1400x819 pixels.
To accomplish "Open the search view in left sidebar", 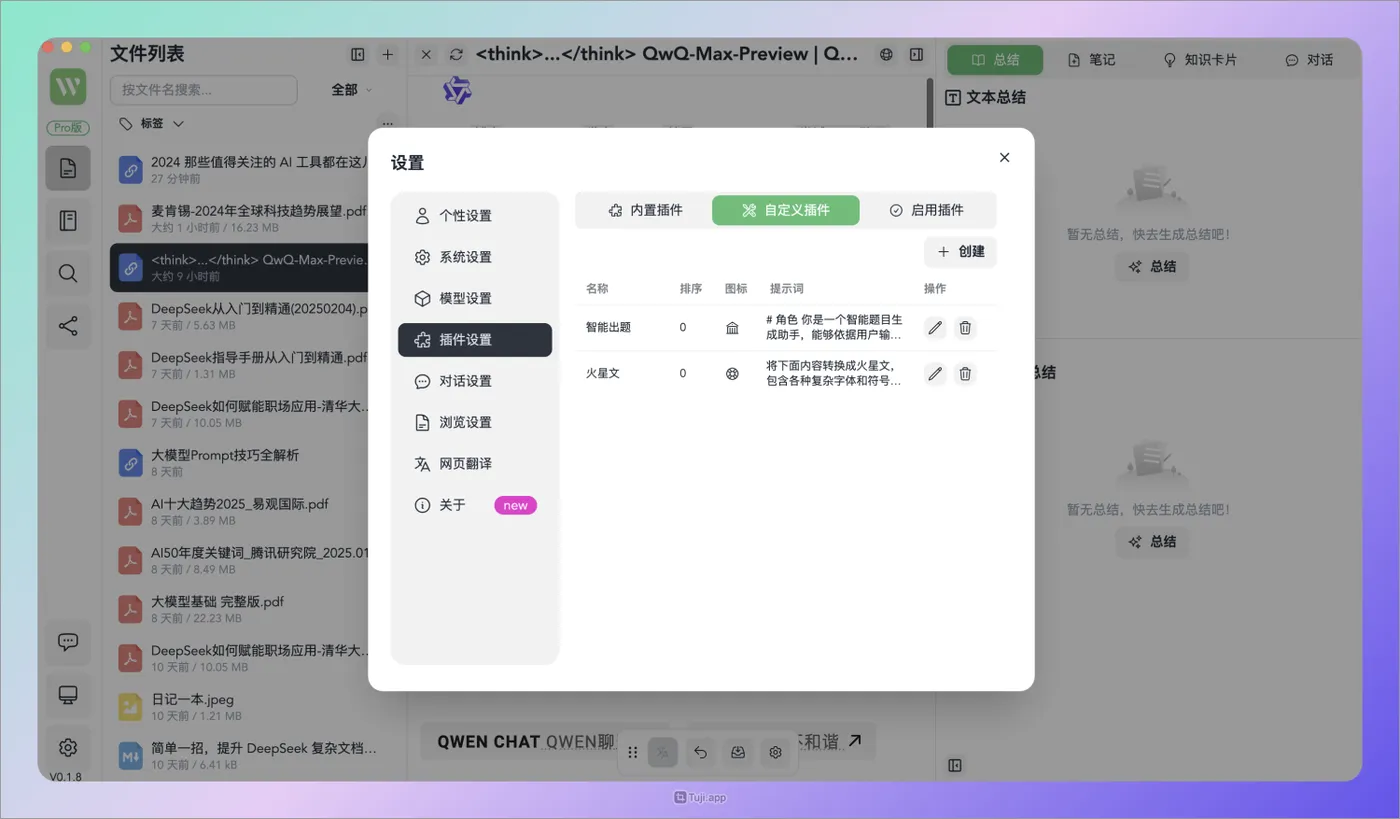I will point(68,273).
